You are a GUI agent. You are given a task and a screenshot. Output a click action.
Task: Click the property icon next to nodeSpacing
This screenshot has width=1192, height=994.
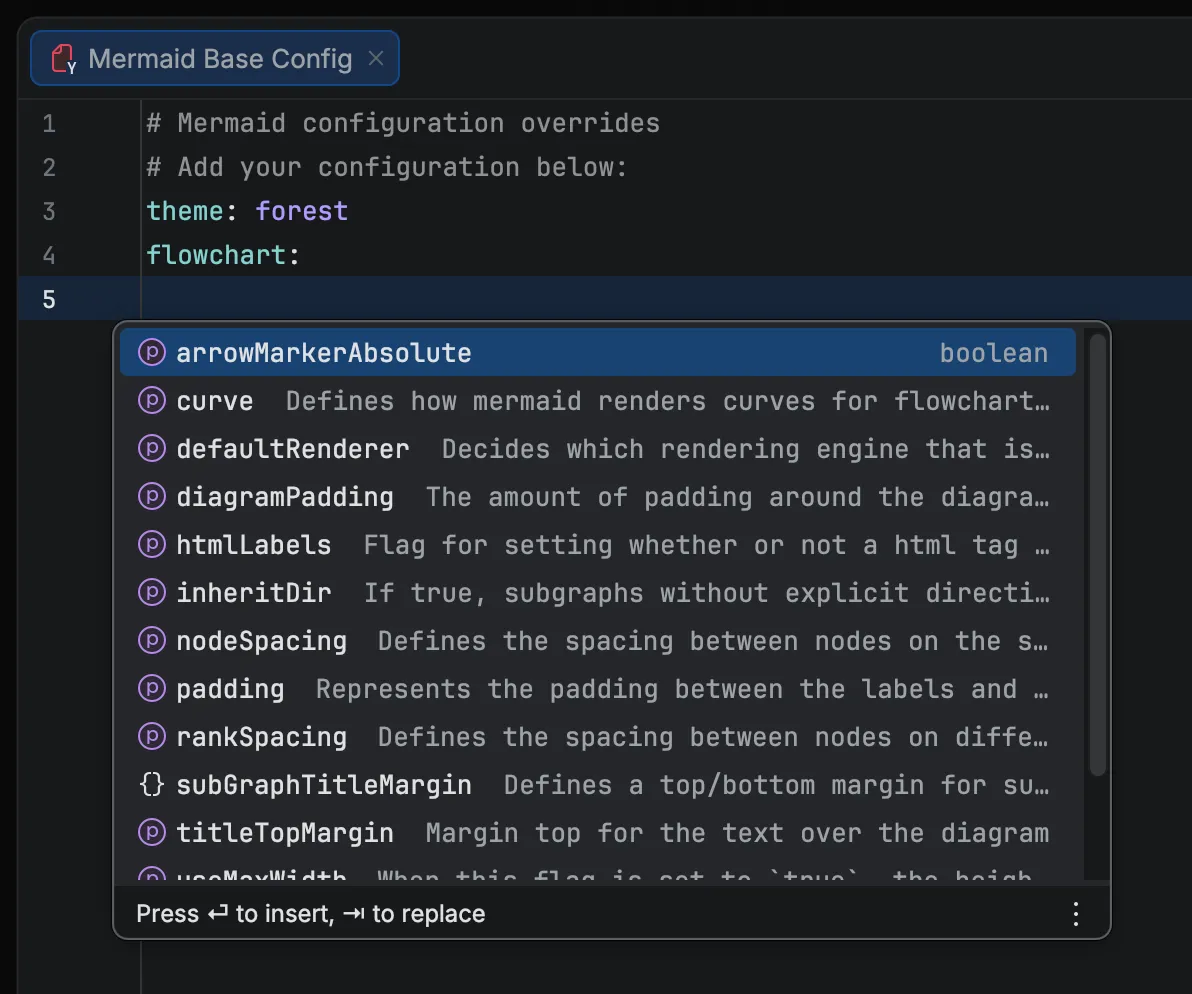150,640
